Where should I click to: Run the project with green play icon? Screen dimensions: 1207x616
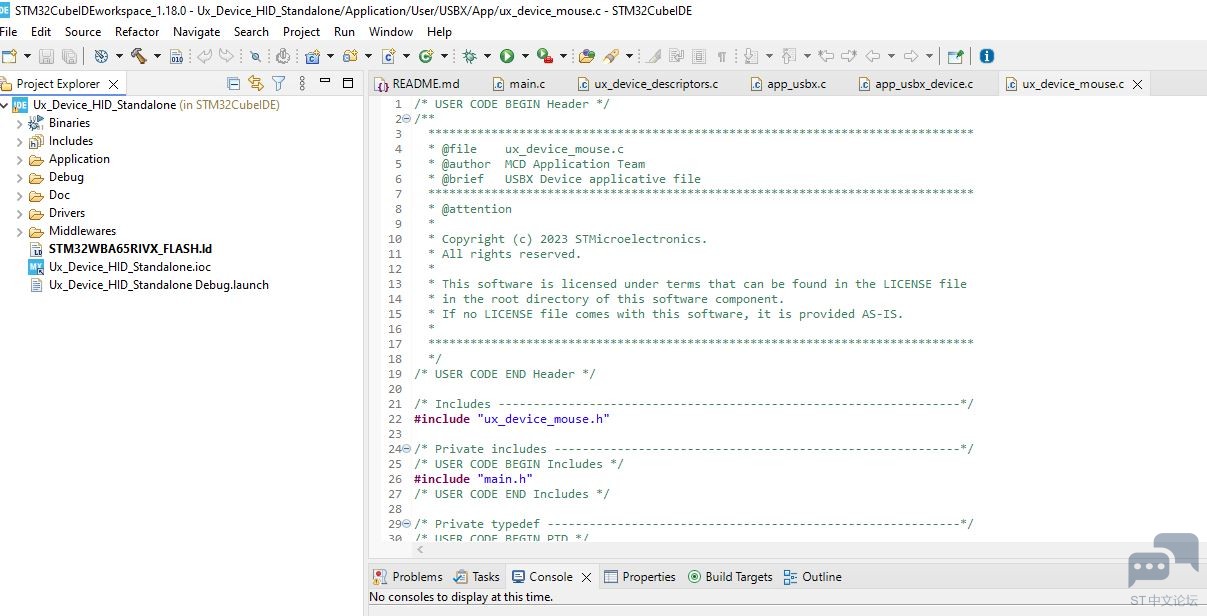(507, 56)
